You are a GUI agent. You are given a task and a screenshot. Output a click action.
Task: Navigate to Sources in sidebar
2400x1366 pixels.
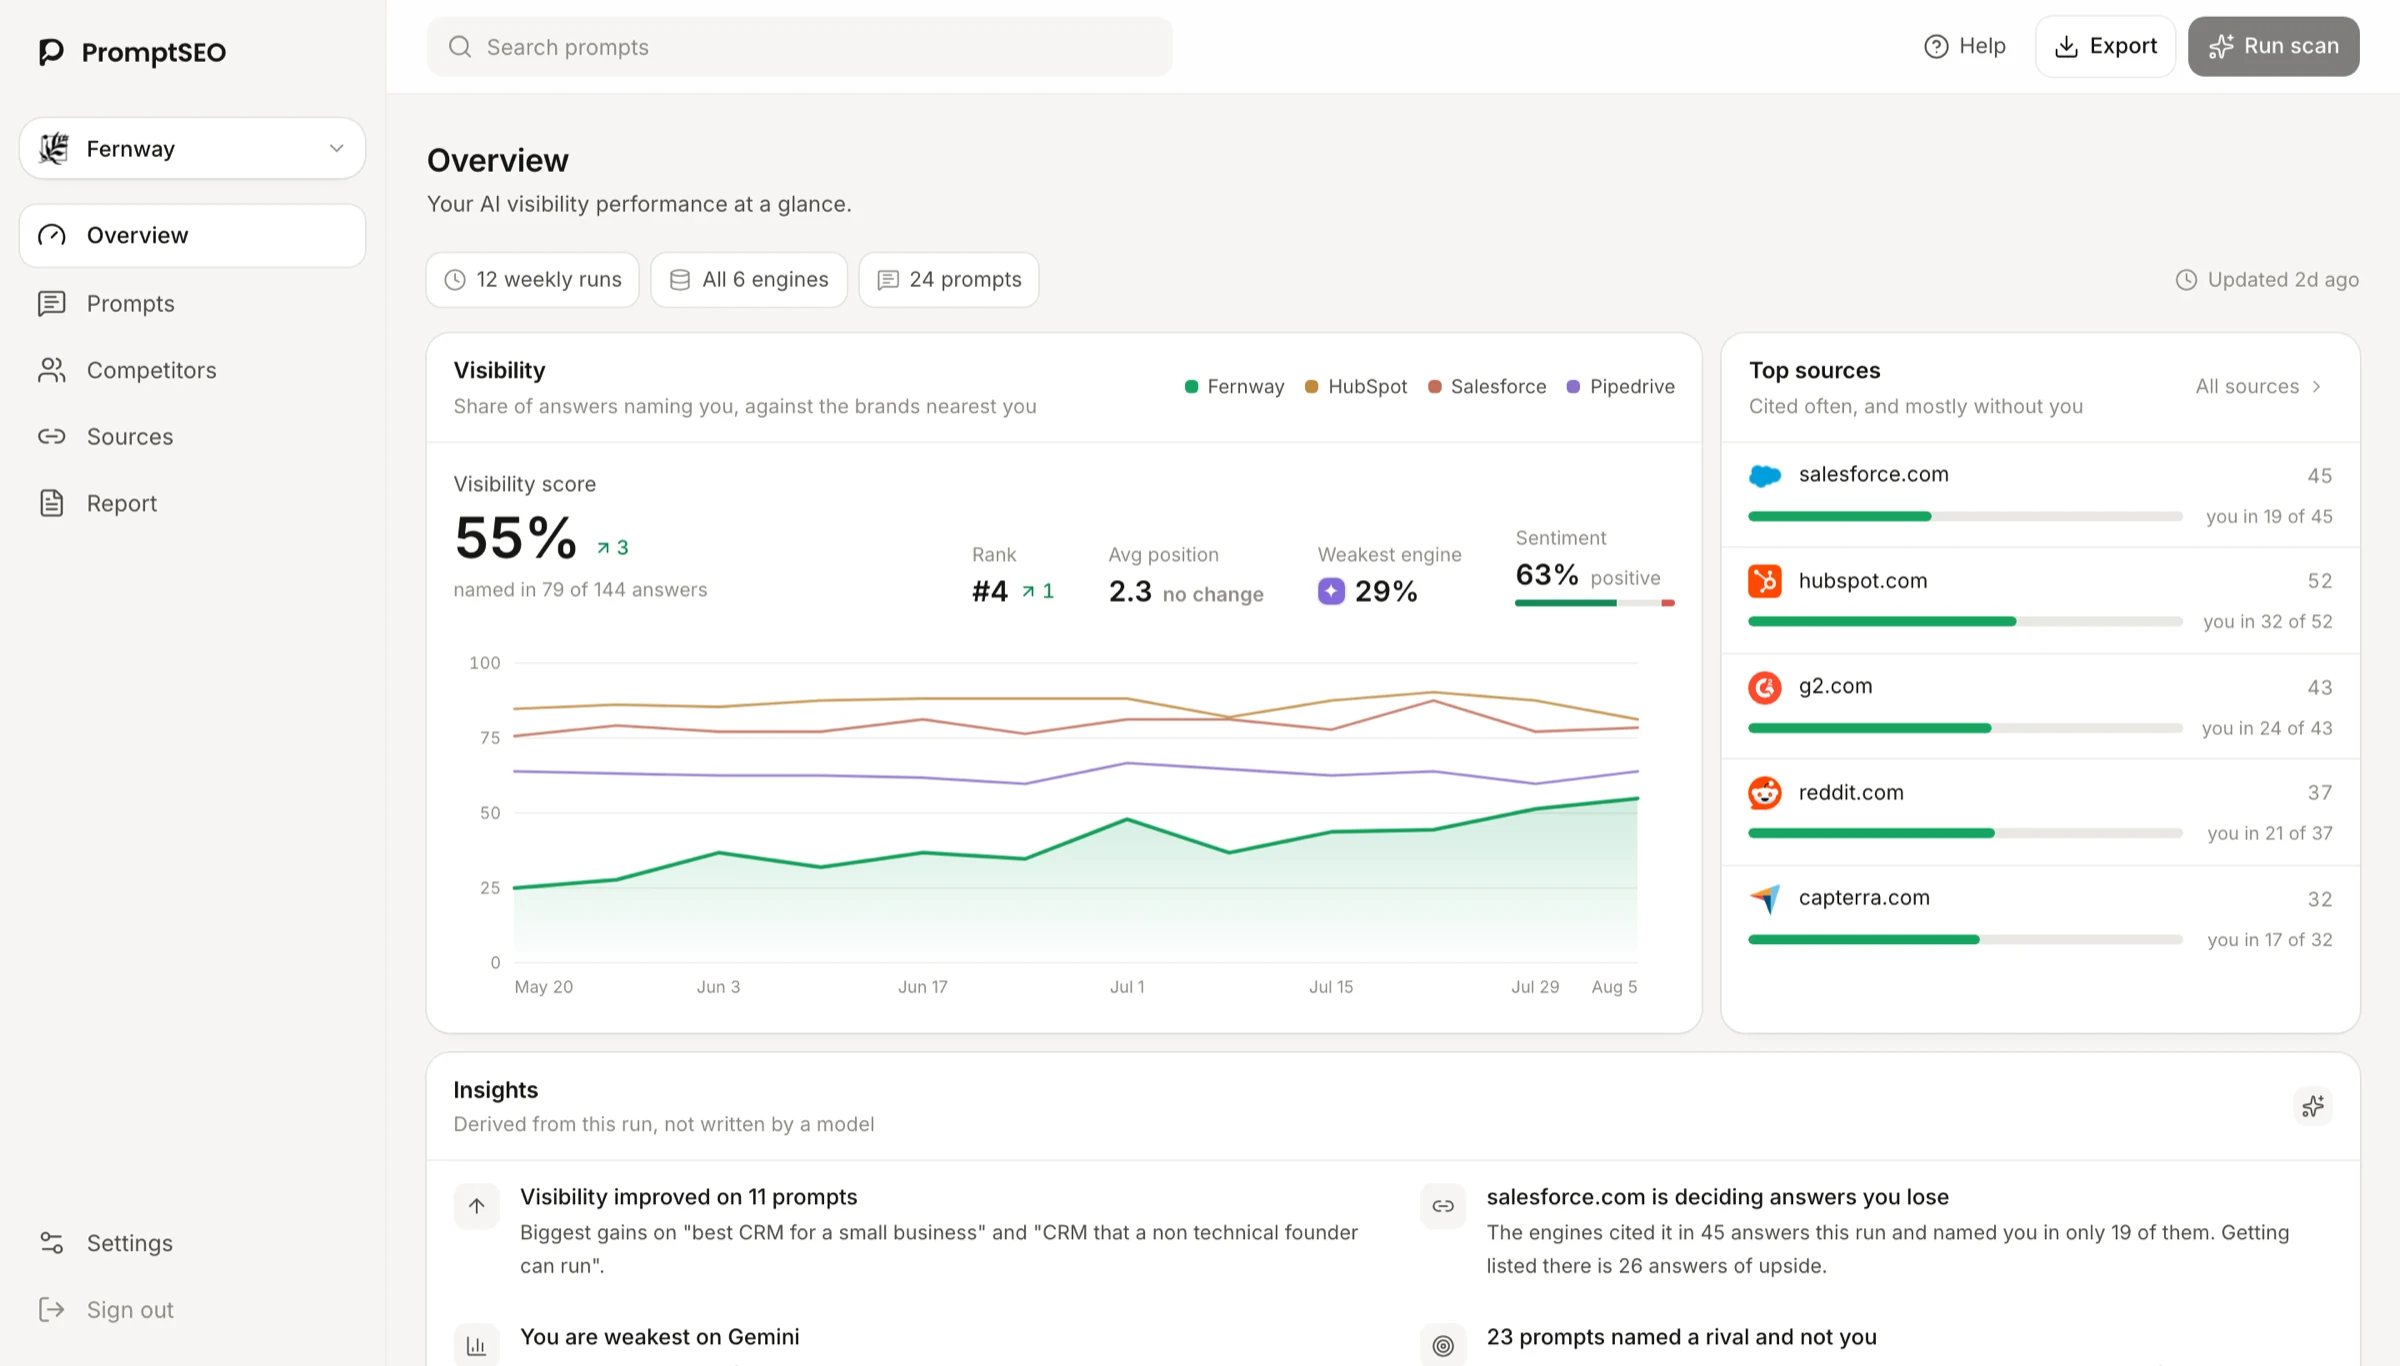point(192,436)
